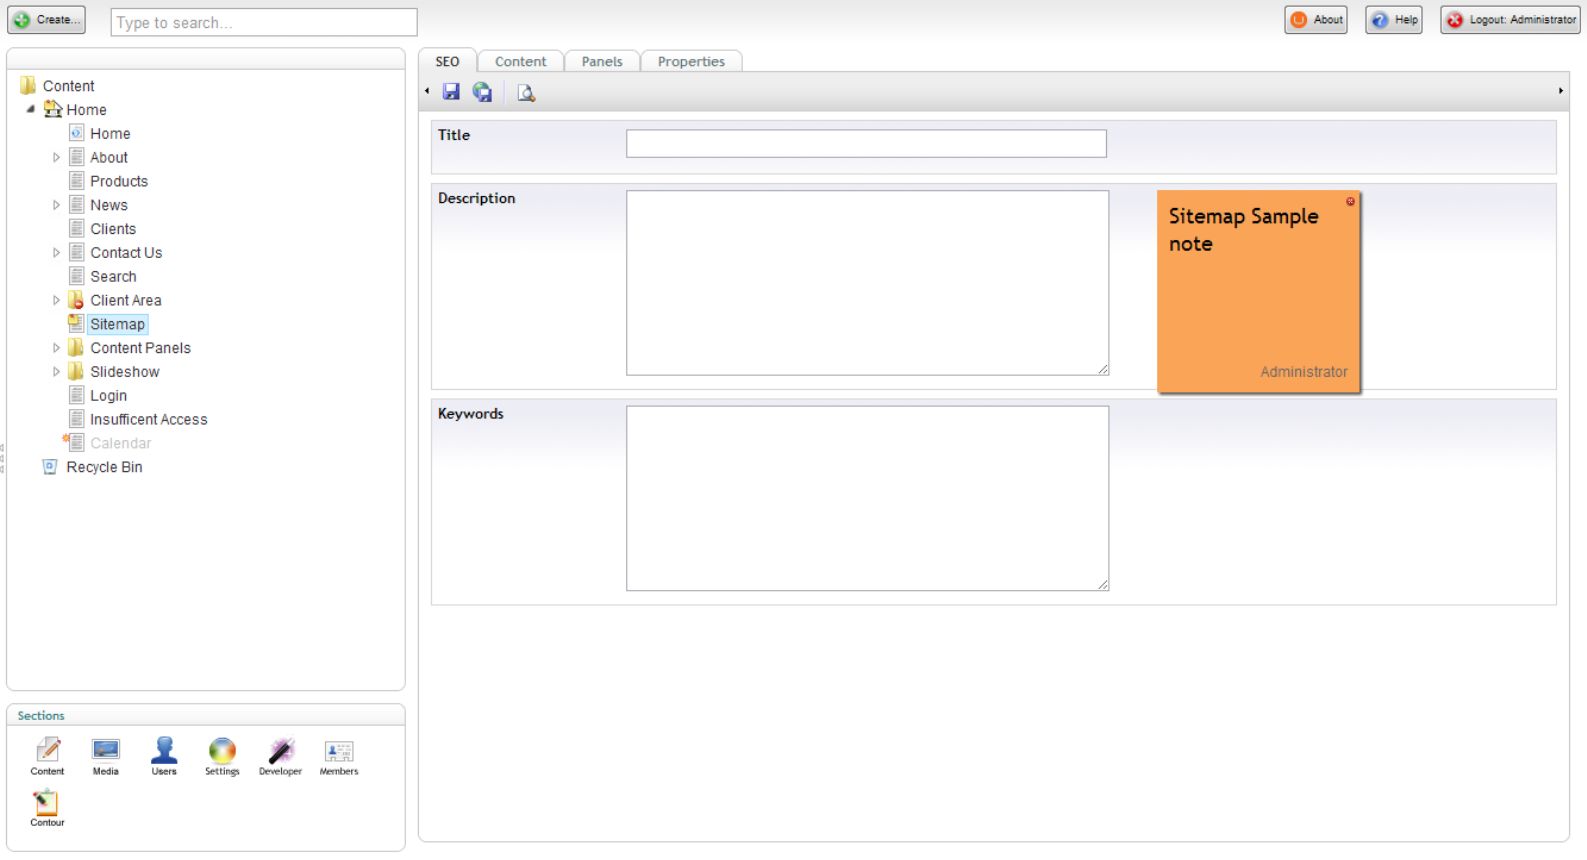1587x860 pixels.
Task: Close the orange Sitemap Sample note
Action: pyautogui.click(x=1350, y=202)
